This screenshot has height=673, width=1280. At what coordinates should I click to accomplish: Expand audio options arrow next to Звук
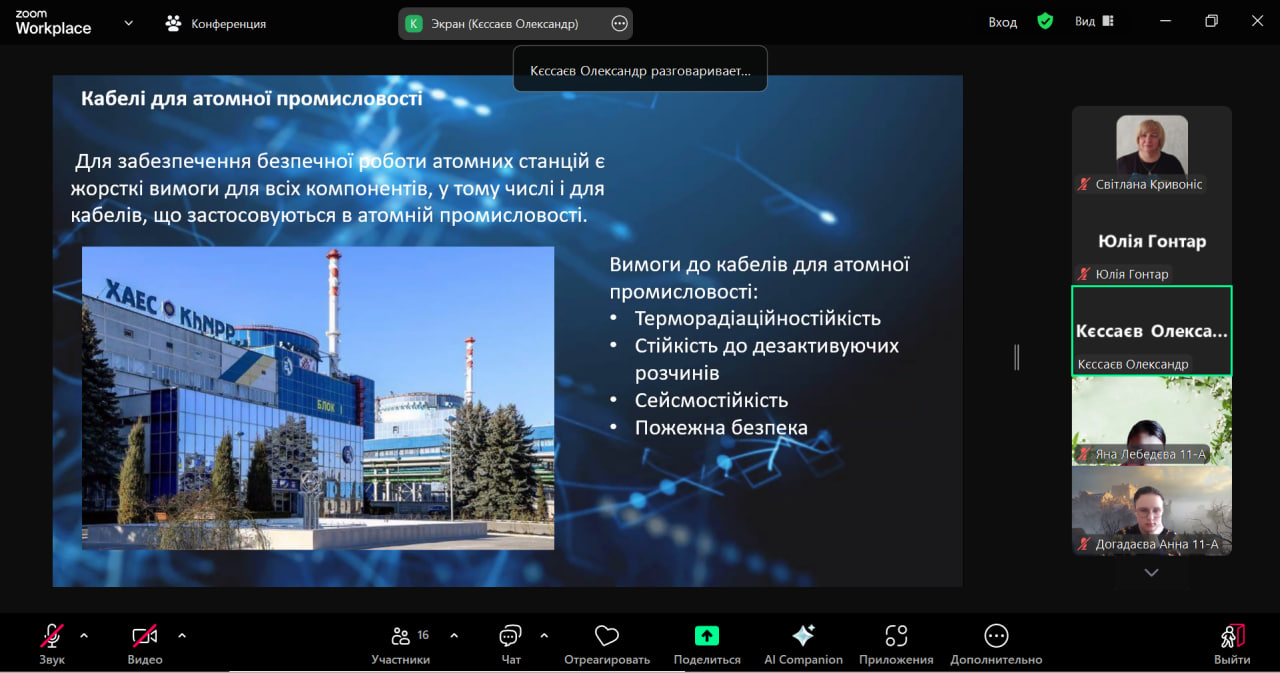coord(84,635)
